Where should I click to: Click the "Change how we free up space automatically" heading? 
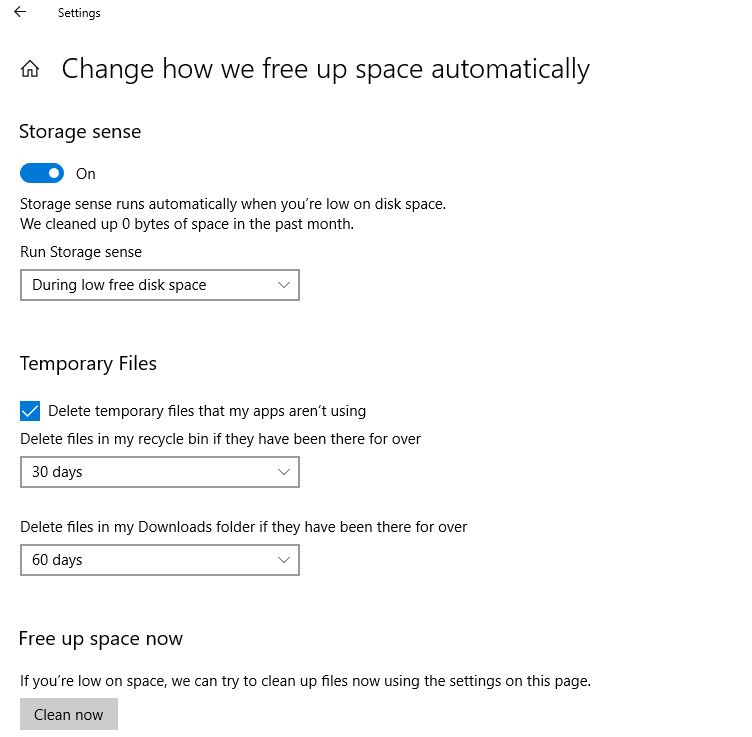325,69
